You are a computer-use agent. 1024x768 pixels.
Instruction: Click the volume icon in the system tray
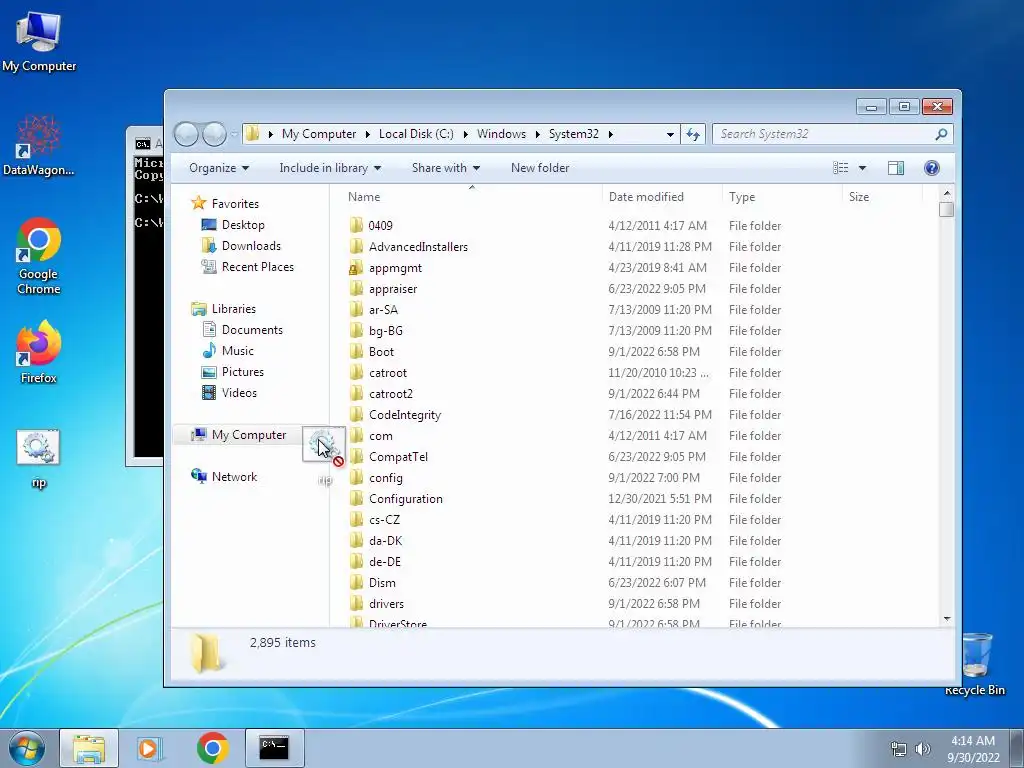coord(922,749)
